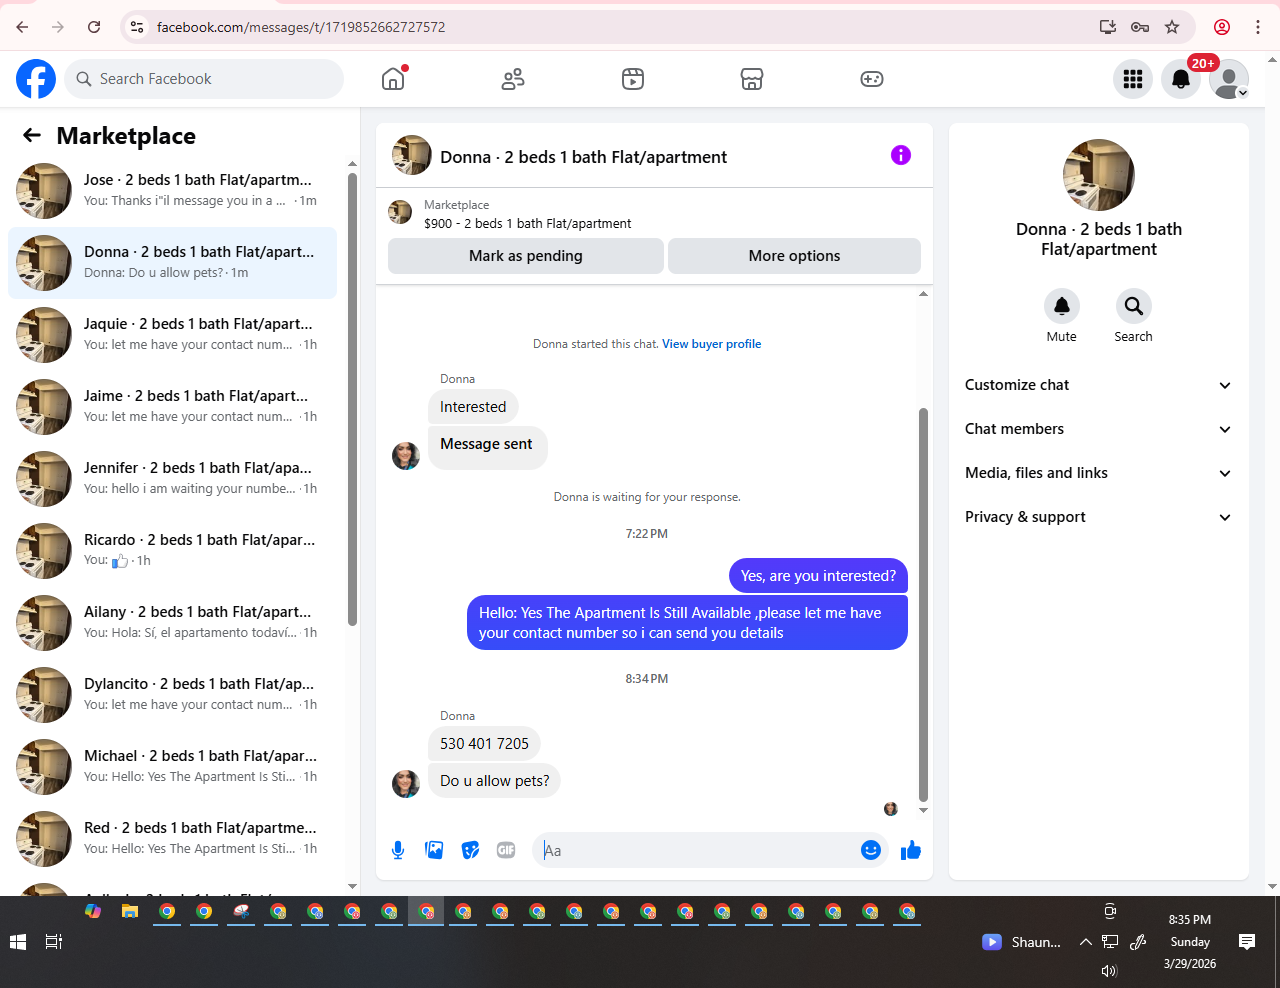Show hidden system tray icons chevron
Image resolution: width=1280 pixels, height=988 pixels.
coord(1085,942)
